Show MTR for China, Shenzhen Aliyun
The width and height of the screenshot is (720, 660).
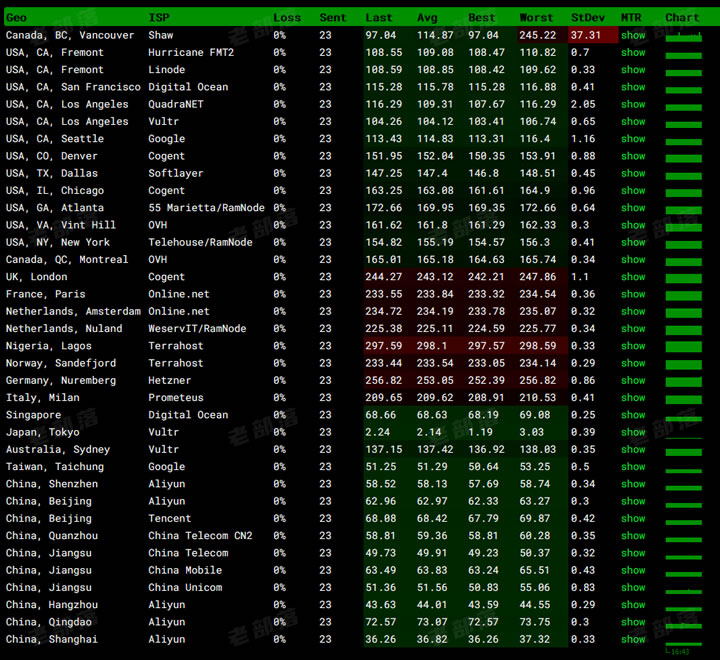(633, 484)
